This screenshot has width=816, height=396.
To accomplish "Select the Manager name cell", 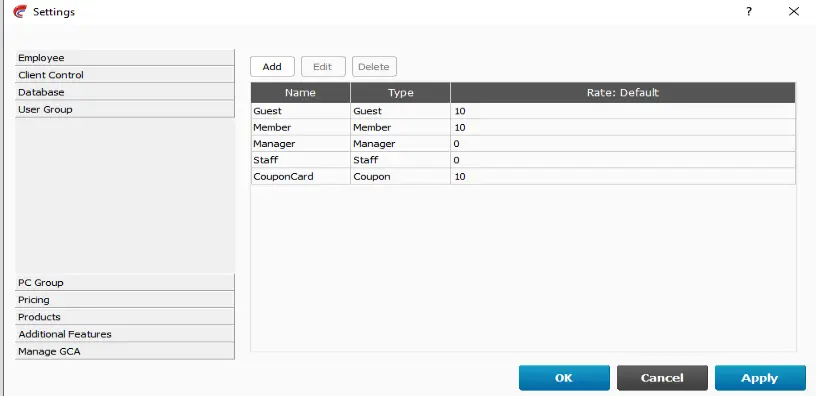I will pos(301,144).
